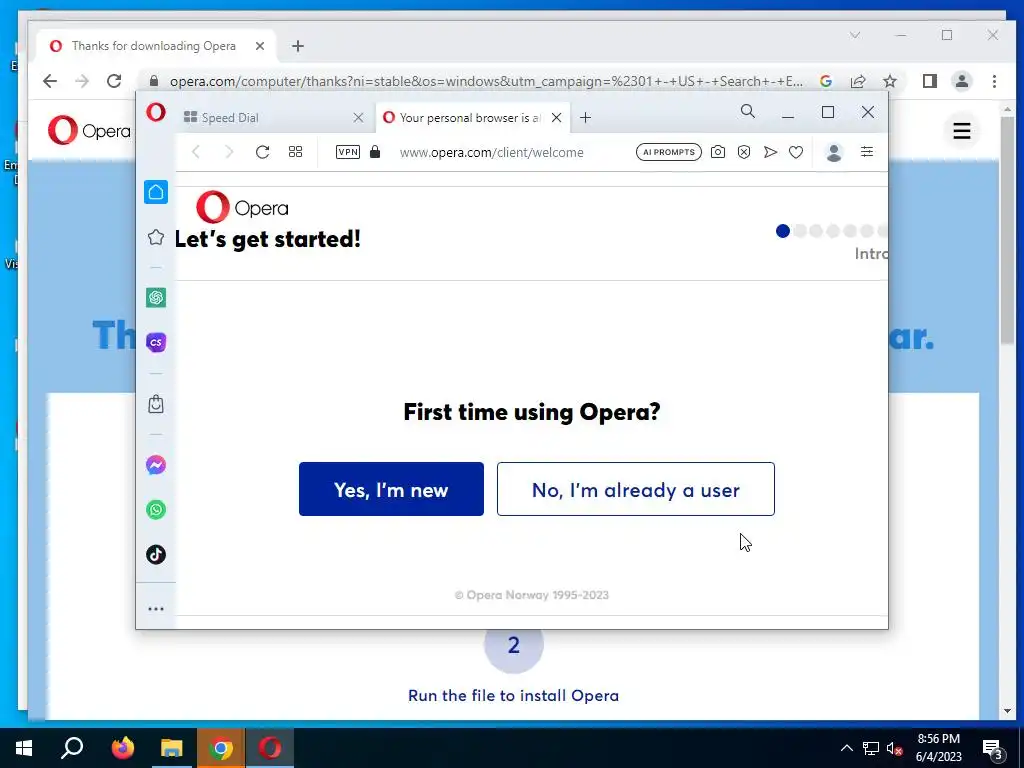Open the Speed Dial grid button in the Opera toolbar
Screen dimensions: 1024x768
point(295,152)
